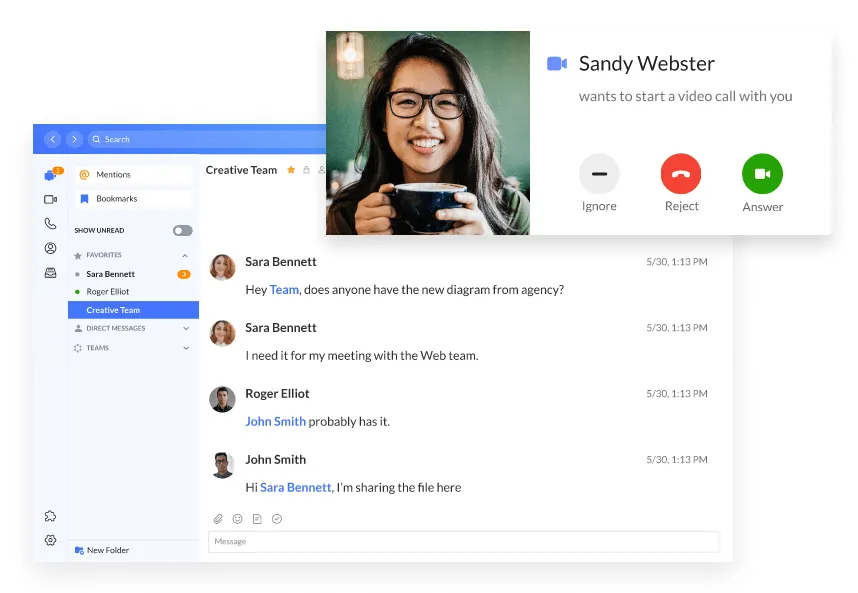The height and width of the screenshot is (593, 858).
Task: Click the task checkmark icon above message box
Action: tap(277, 519)
